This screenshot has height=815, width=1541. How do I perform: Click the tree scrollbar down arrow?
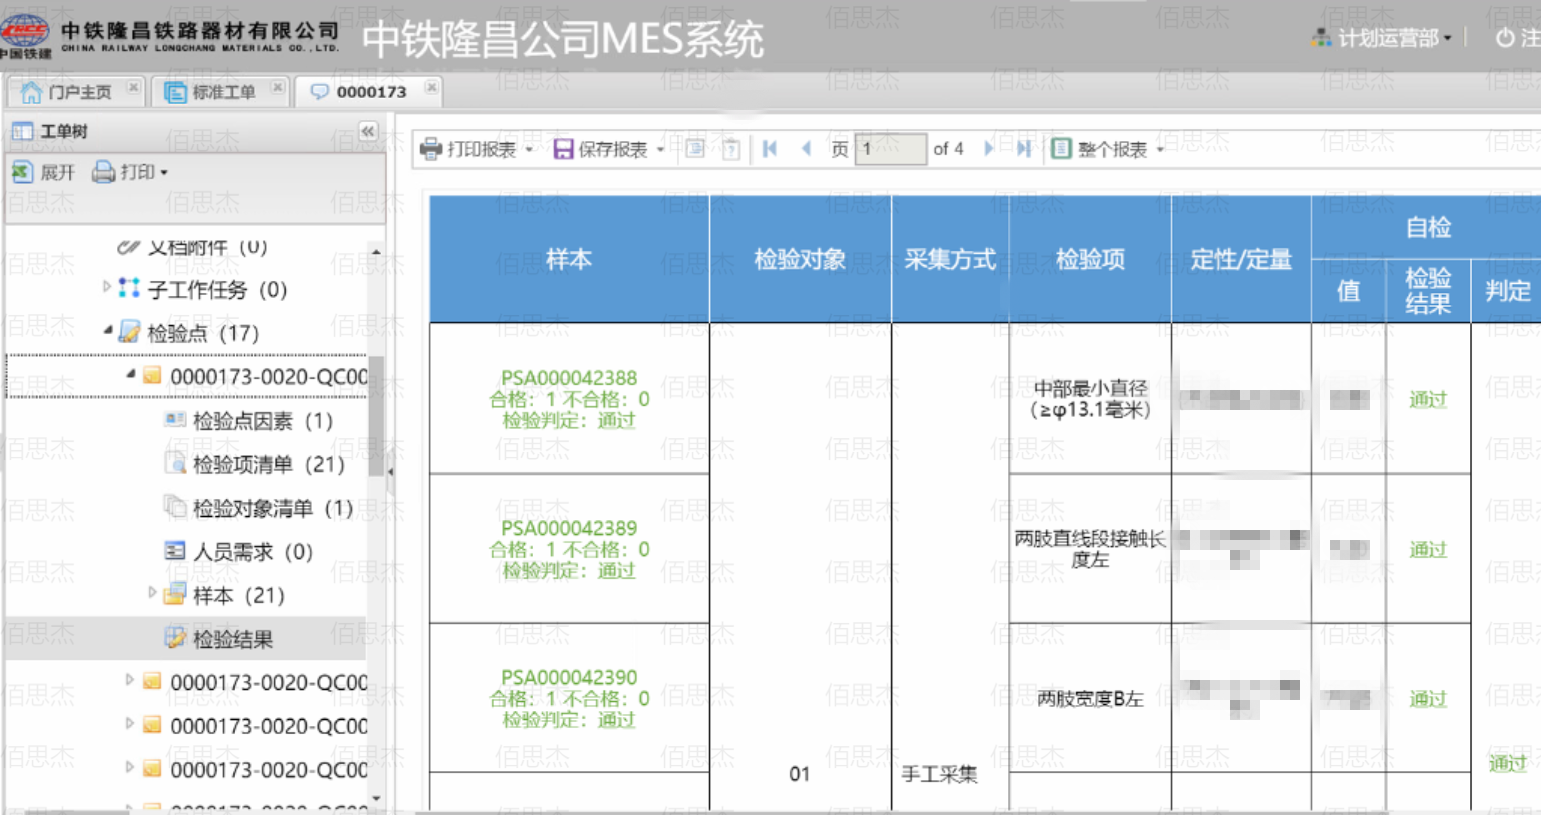(376, 798)
